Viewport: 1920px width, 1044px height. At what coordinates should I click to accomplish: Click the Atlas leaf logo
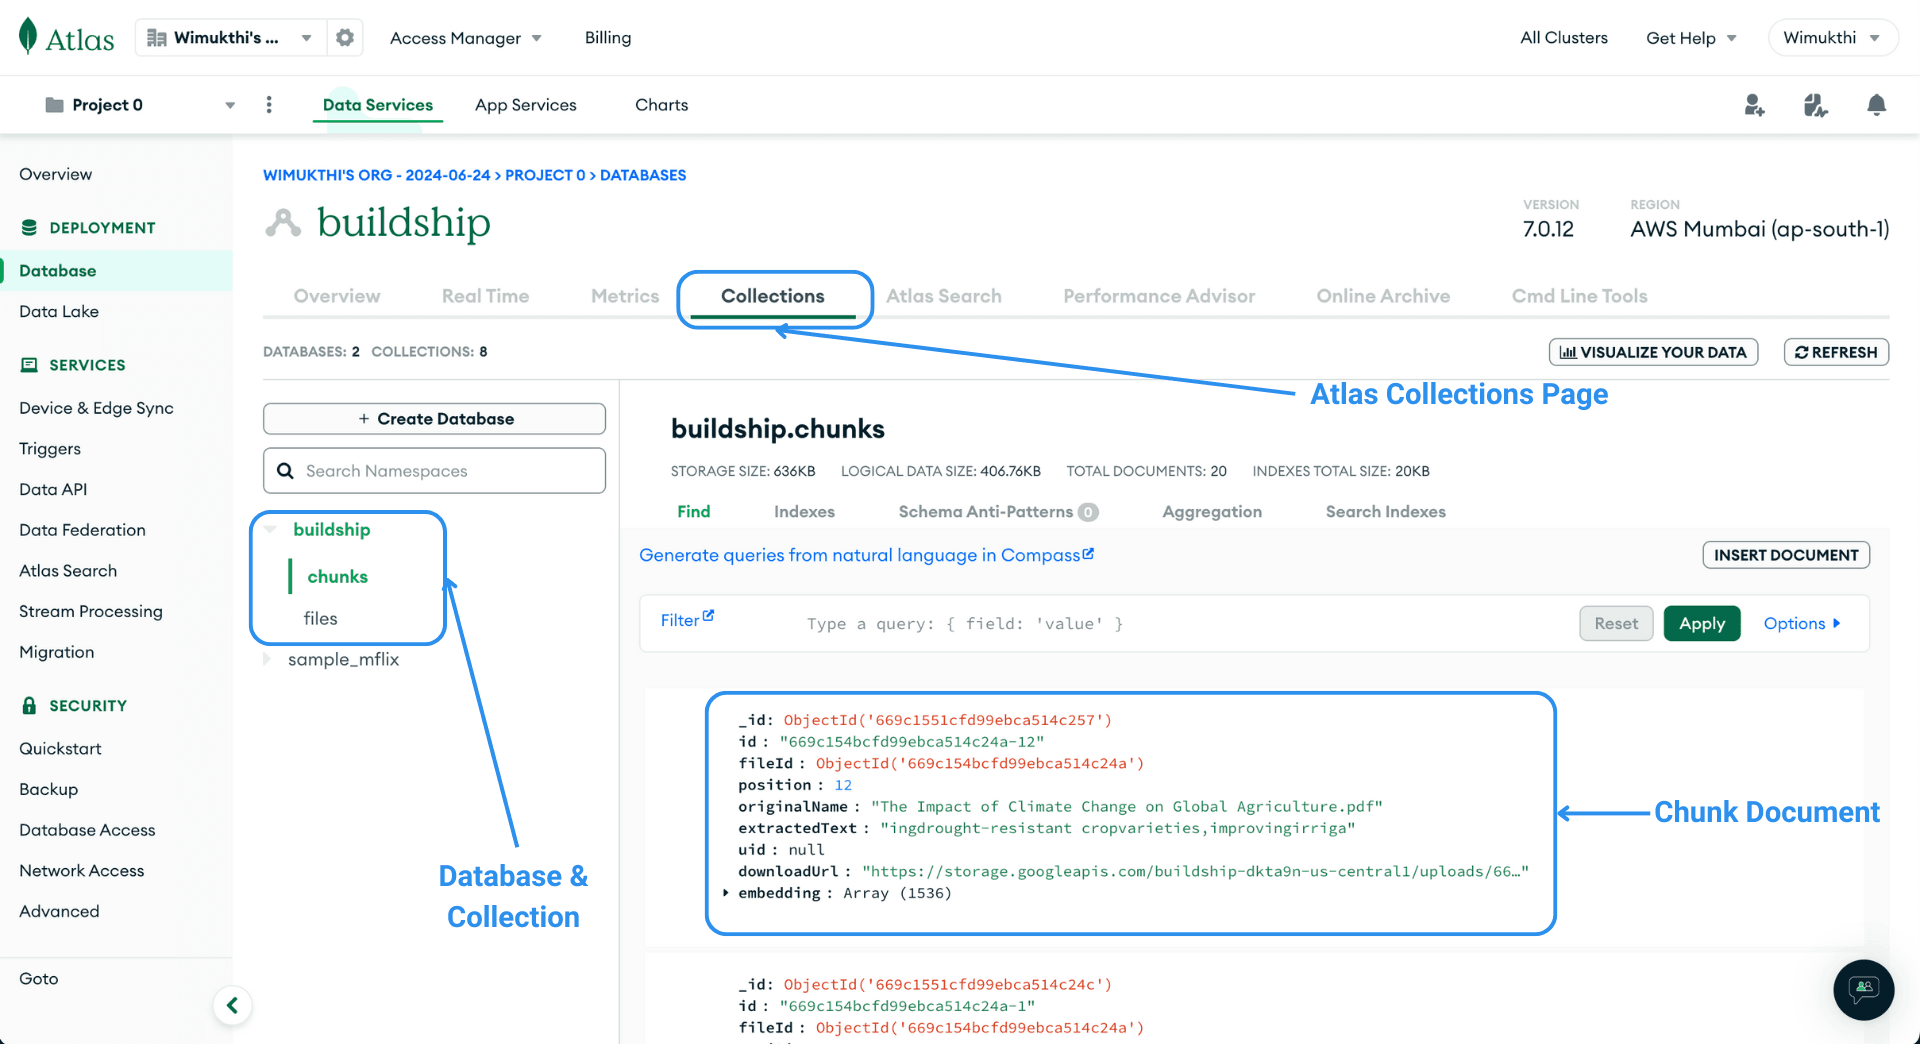[29, 37]
